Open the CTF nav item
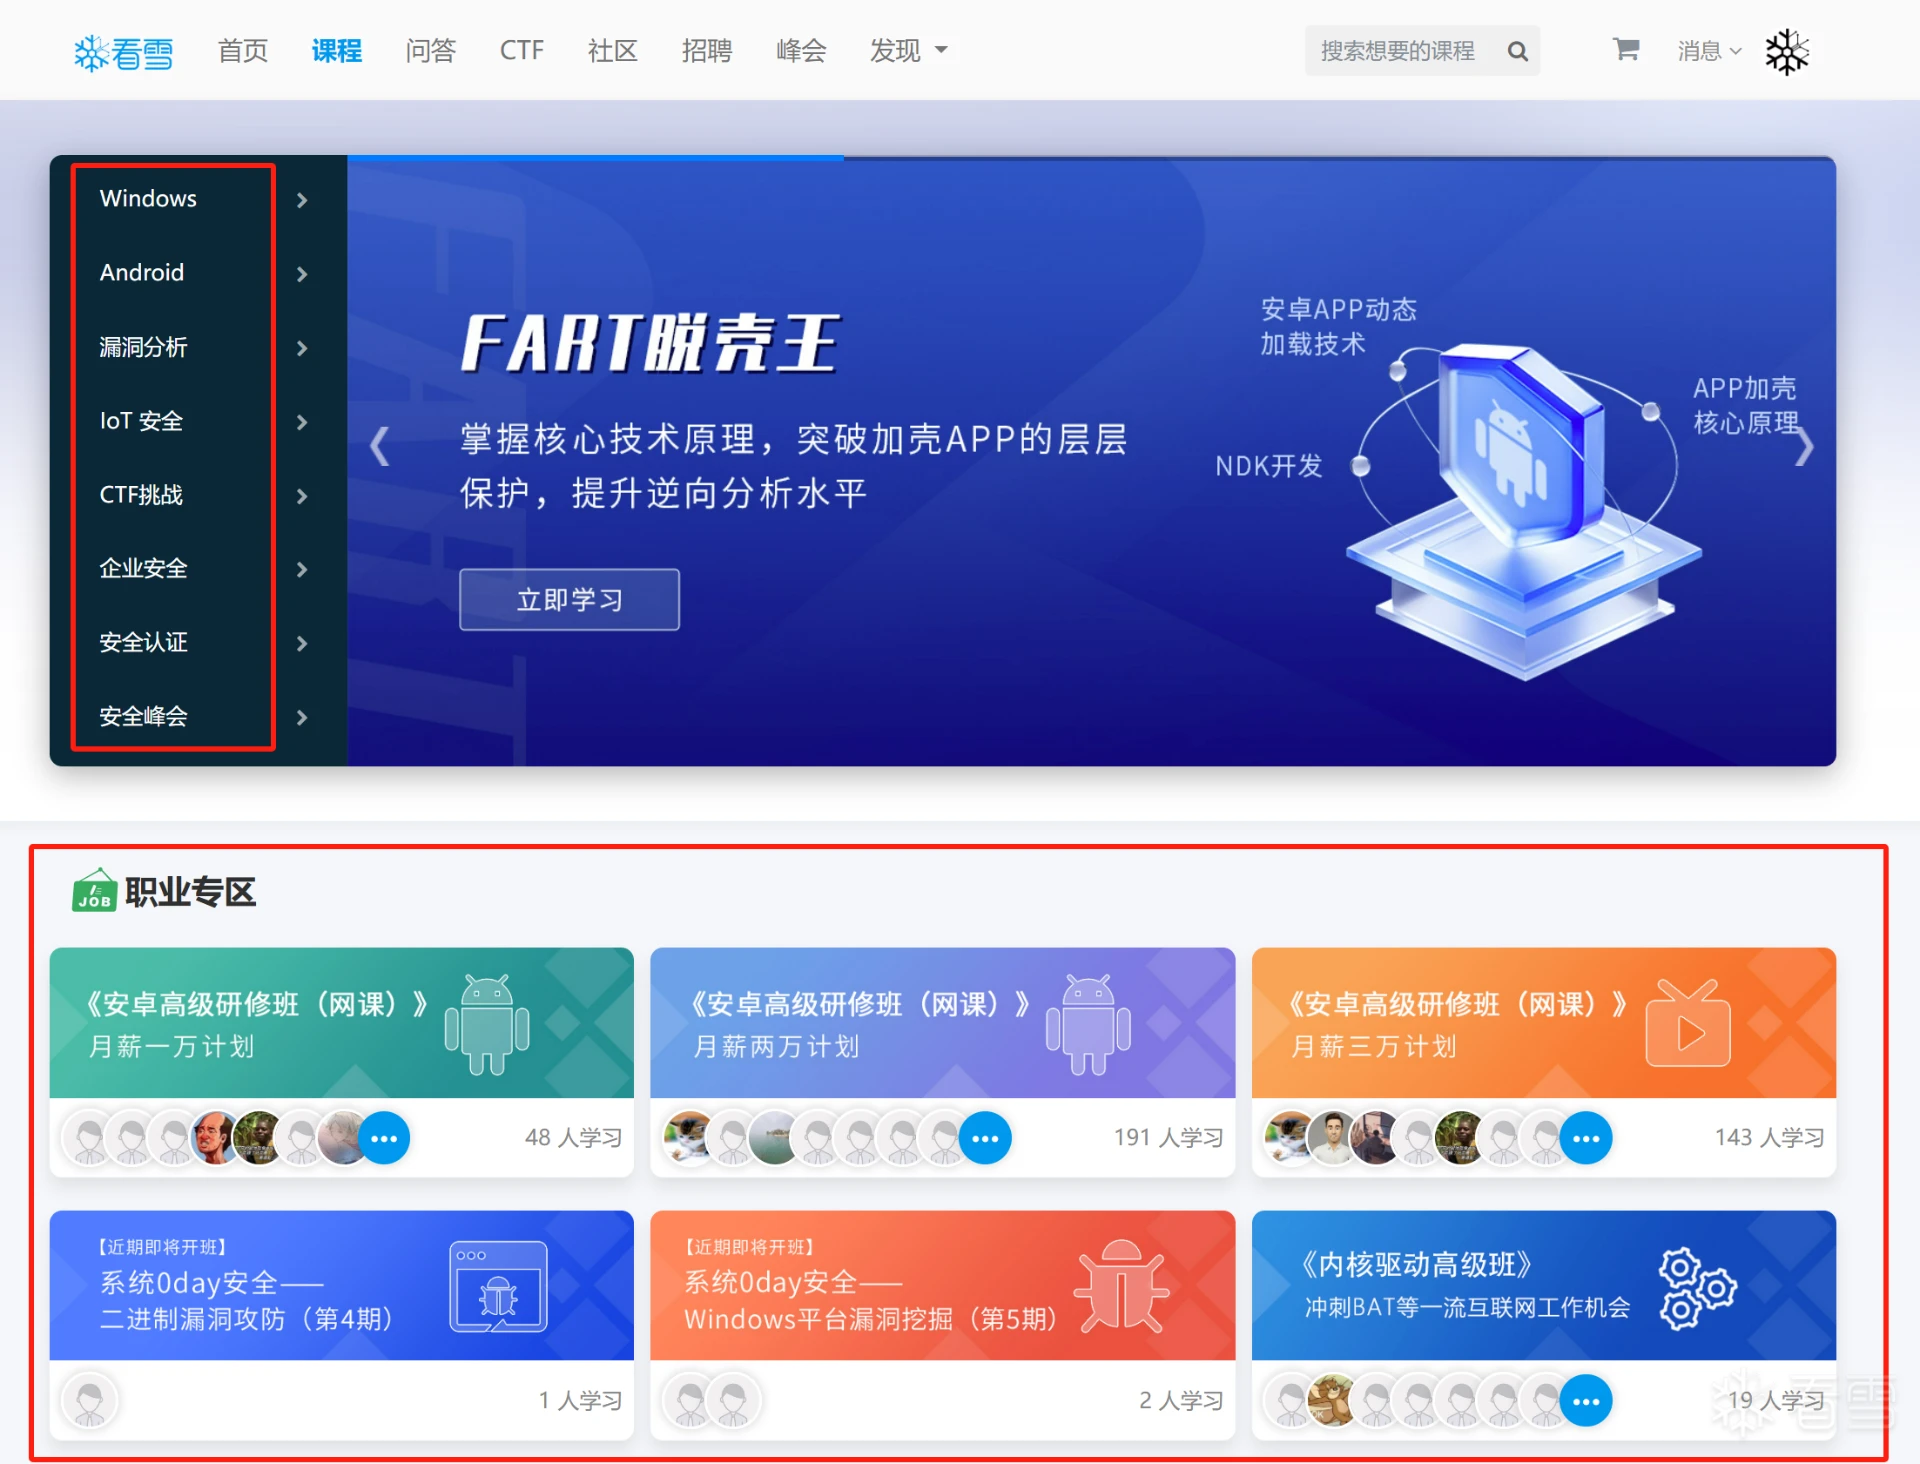Viewport: 1920px width, 1464px height. tap(521, 50)
